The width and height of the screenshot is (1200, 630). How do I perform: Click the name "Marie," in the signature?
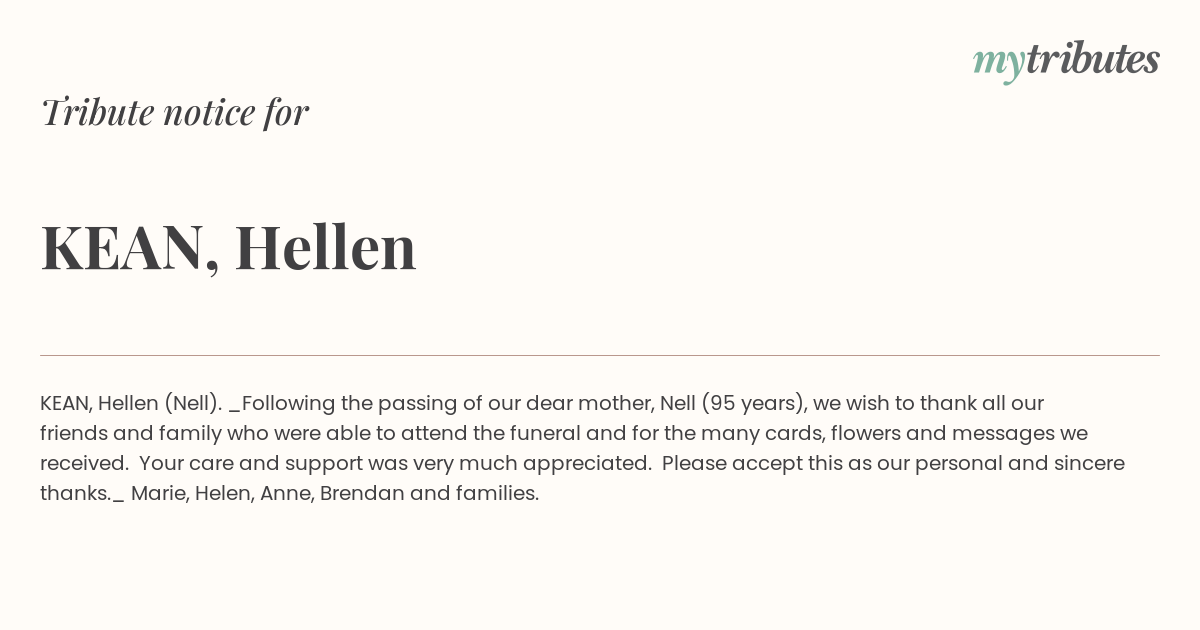click(160, 494)
